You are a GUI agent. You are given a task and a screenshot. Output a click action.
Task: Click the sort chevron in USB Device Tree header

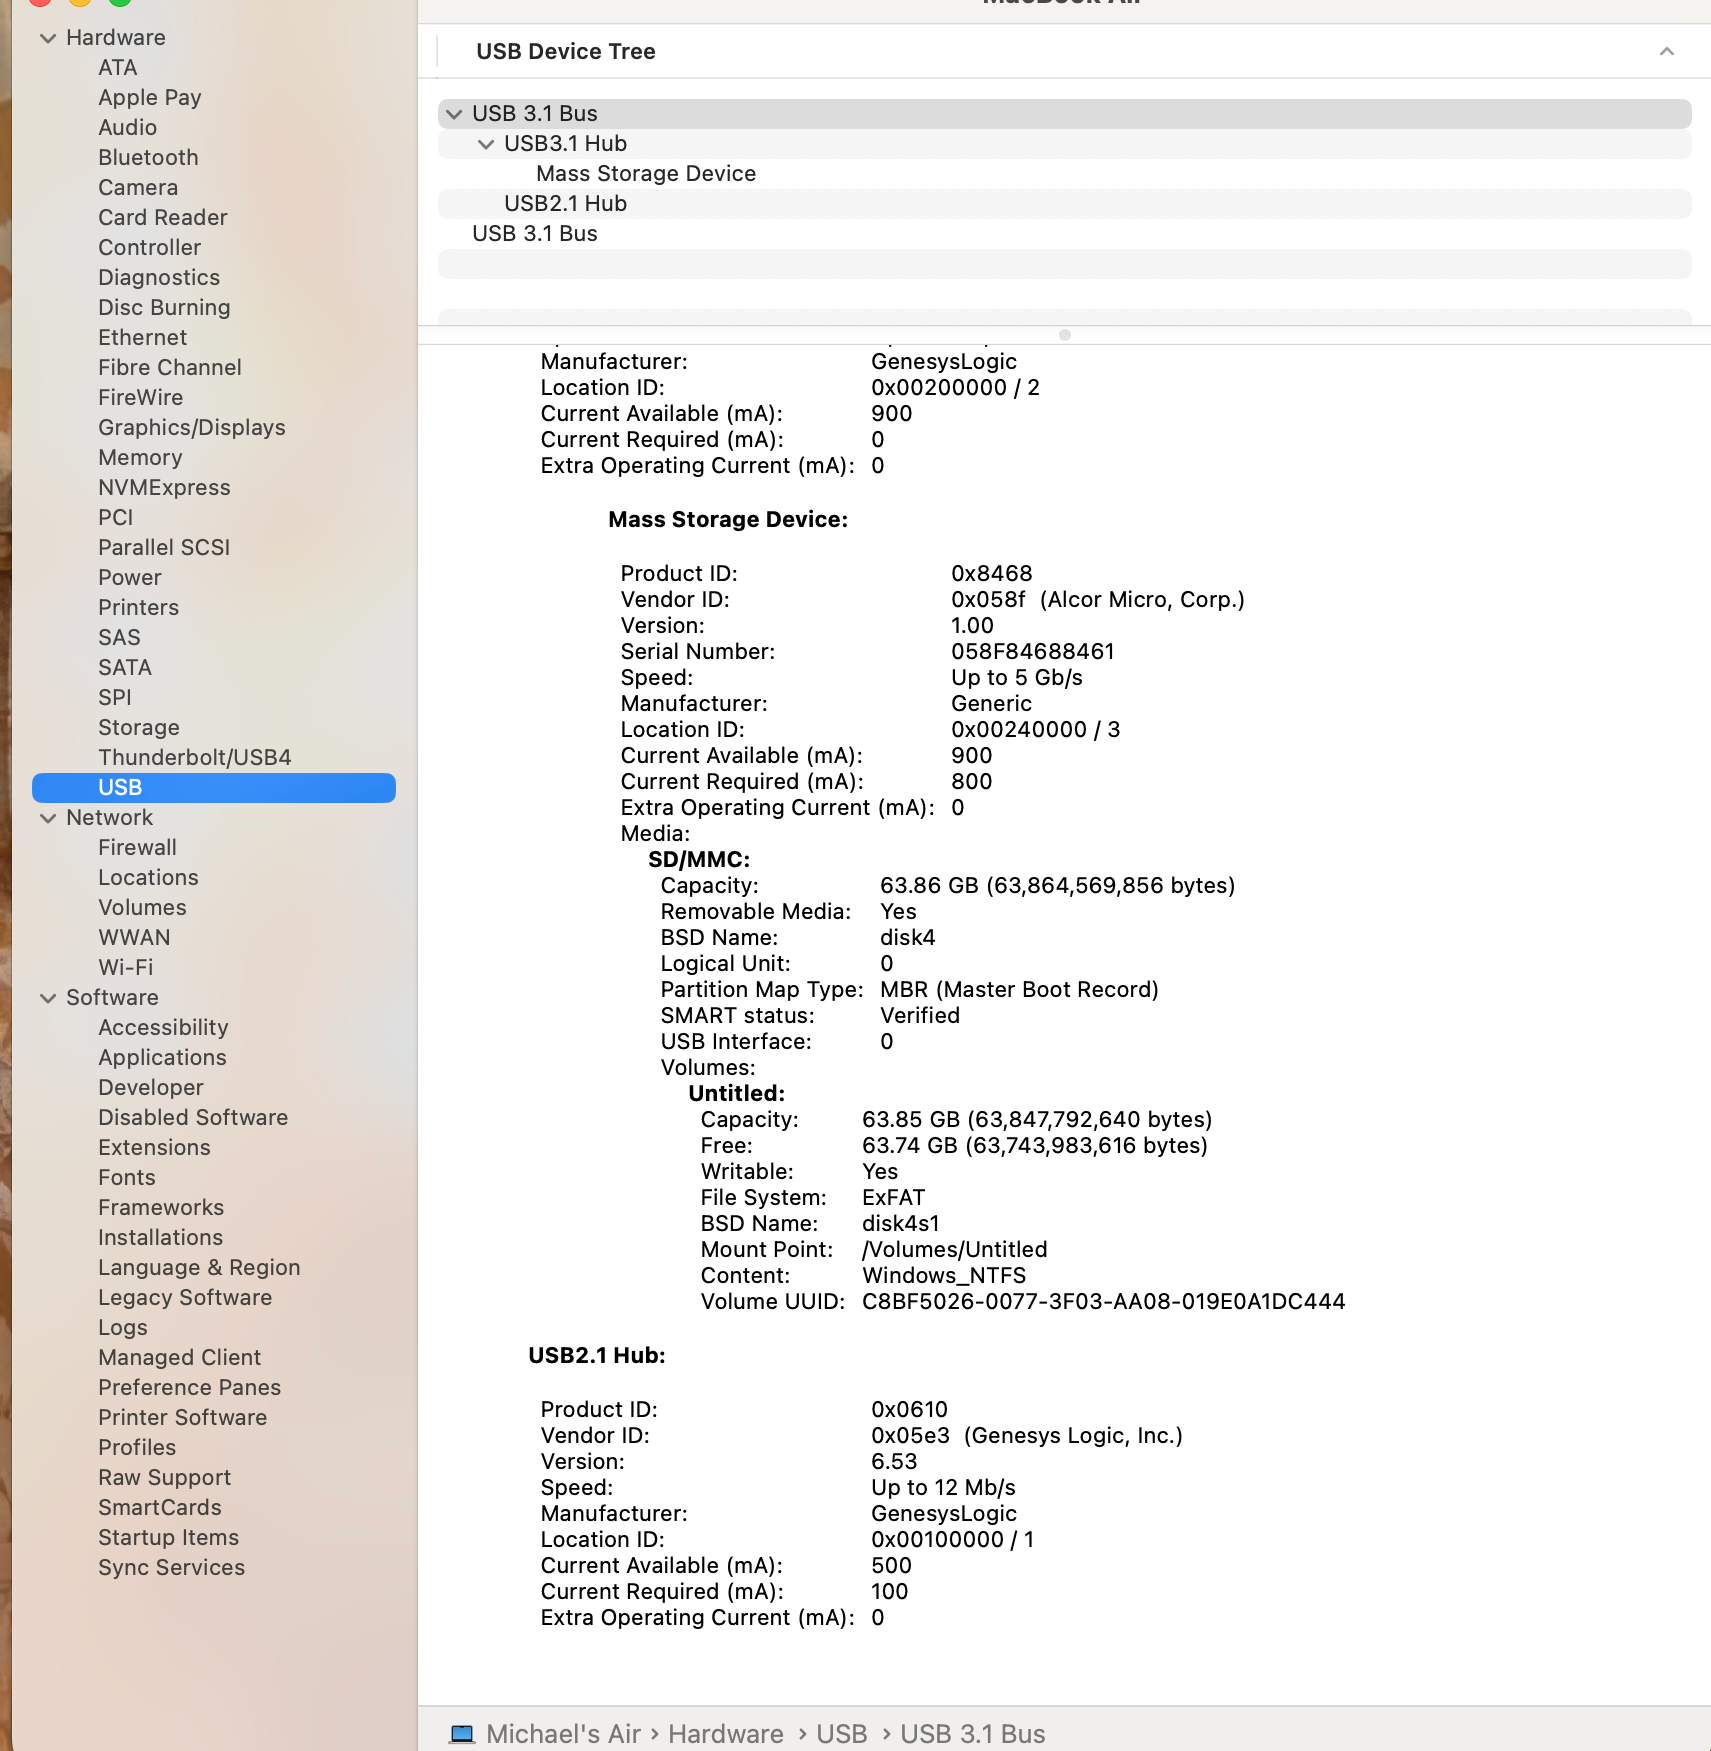coord(1666,51)
